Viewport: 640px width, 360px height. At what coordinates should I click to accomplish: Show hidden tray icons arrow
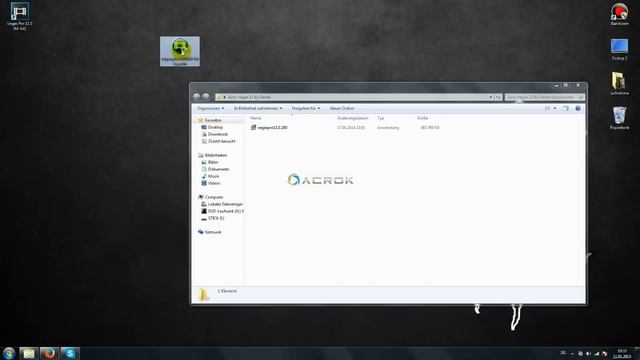[572, 353]
